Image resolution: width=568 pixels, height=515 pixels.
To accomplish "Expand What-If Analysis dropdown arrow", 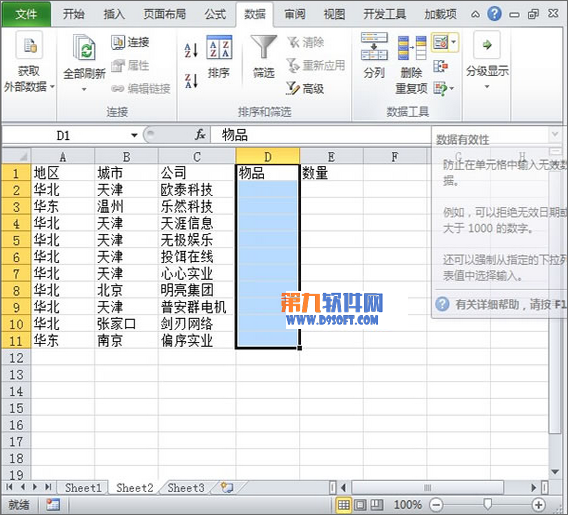I will pyautogui.click(x=451, y=88).
